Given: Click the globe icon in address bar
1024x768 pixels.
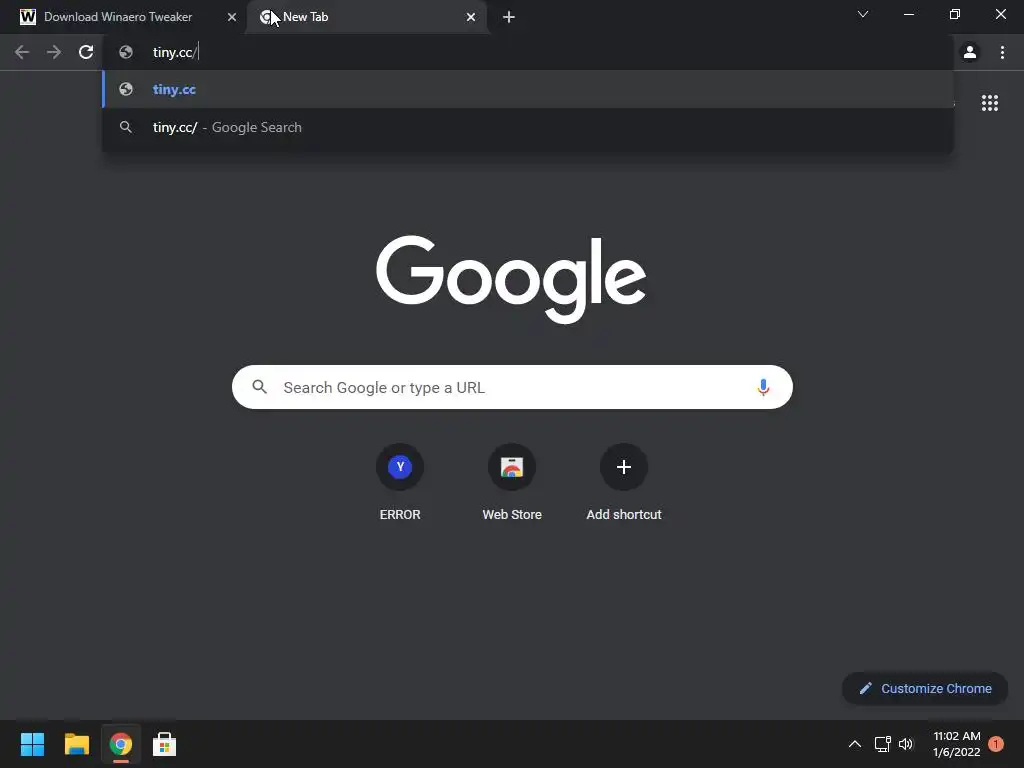Looking at the screenshot, I should tap(126, 52).
